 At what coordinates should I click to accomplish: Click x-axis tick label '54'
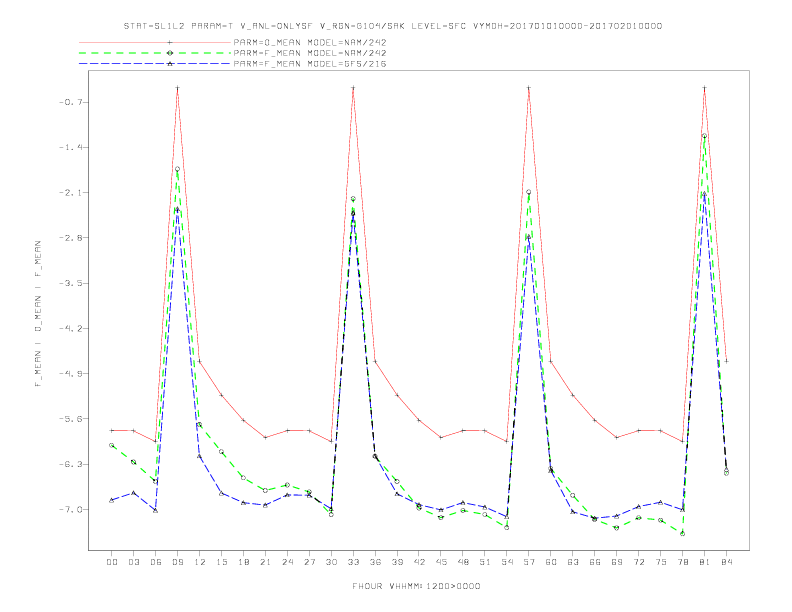(x=507, y=562)
